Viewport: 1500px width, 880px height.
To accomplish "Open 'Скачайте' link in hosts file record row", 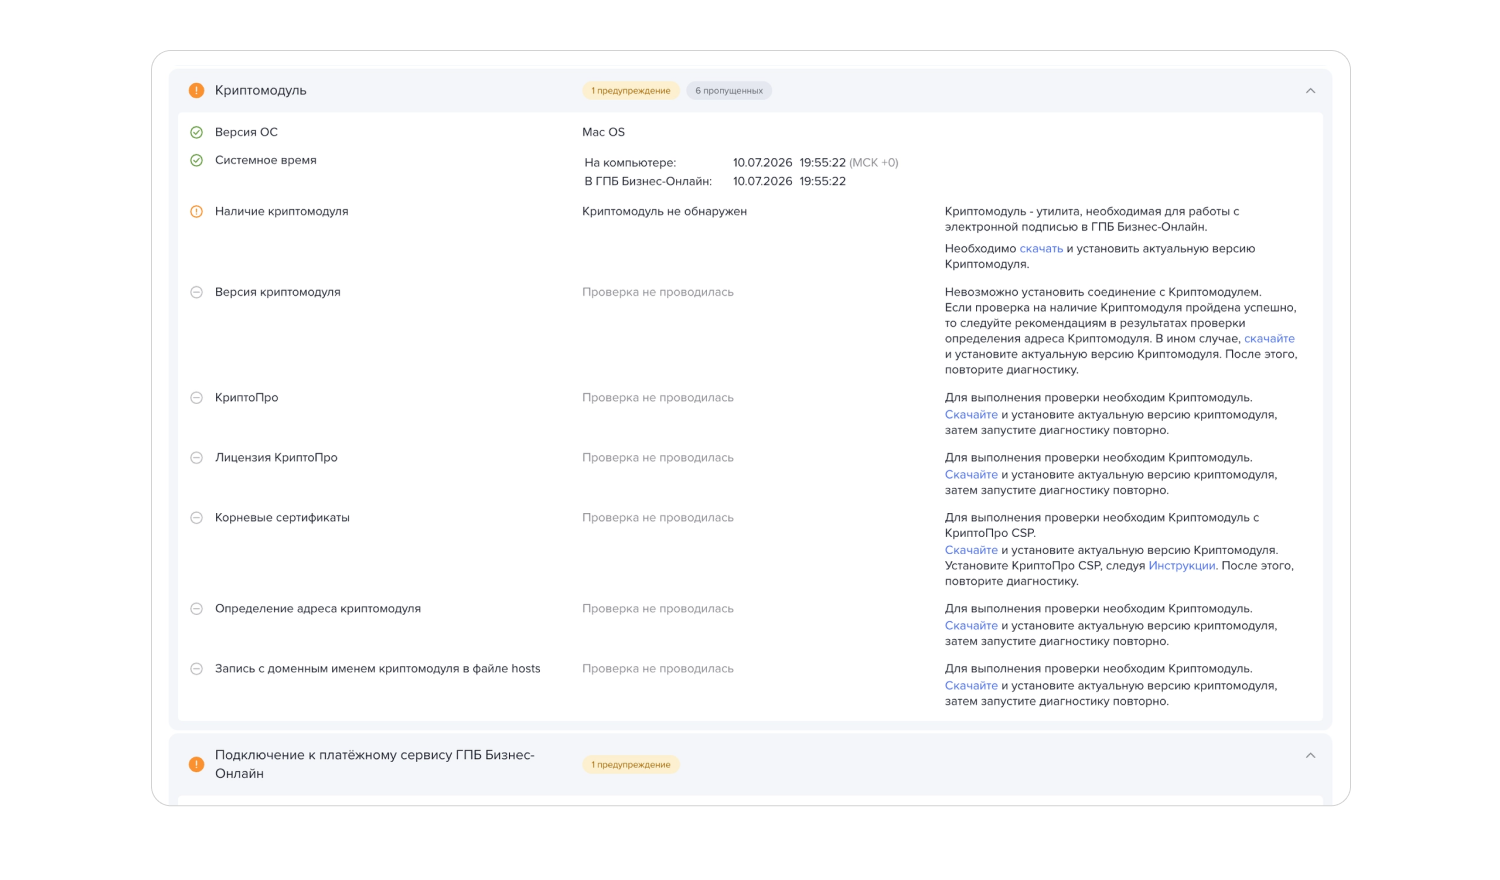I will (971, 686).
